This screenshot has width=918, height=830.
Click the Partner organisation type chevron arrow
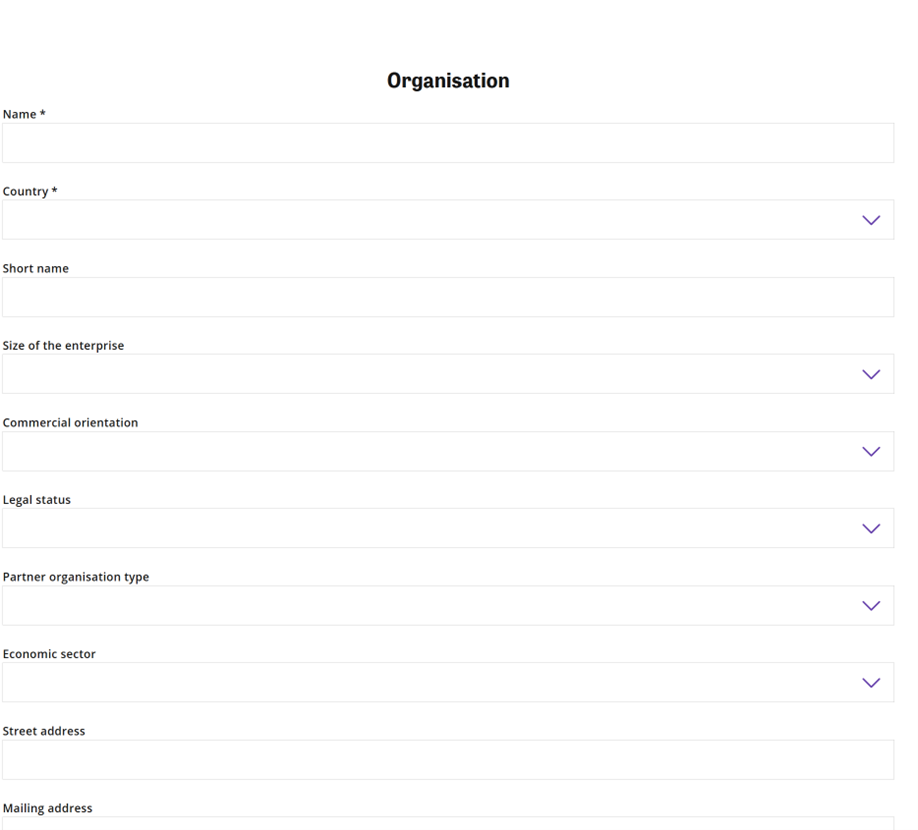tap(870, 605)
